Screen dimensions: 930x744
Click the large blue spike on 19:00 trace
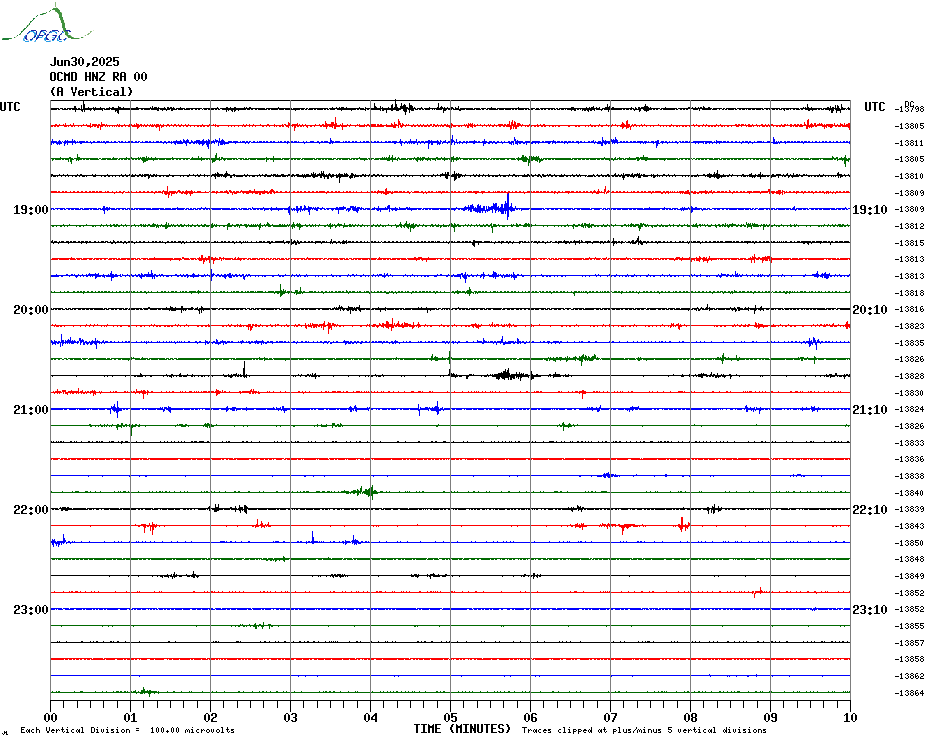click(x=508, y=206)
